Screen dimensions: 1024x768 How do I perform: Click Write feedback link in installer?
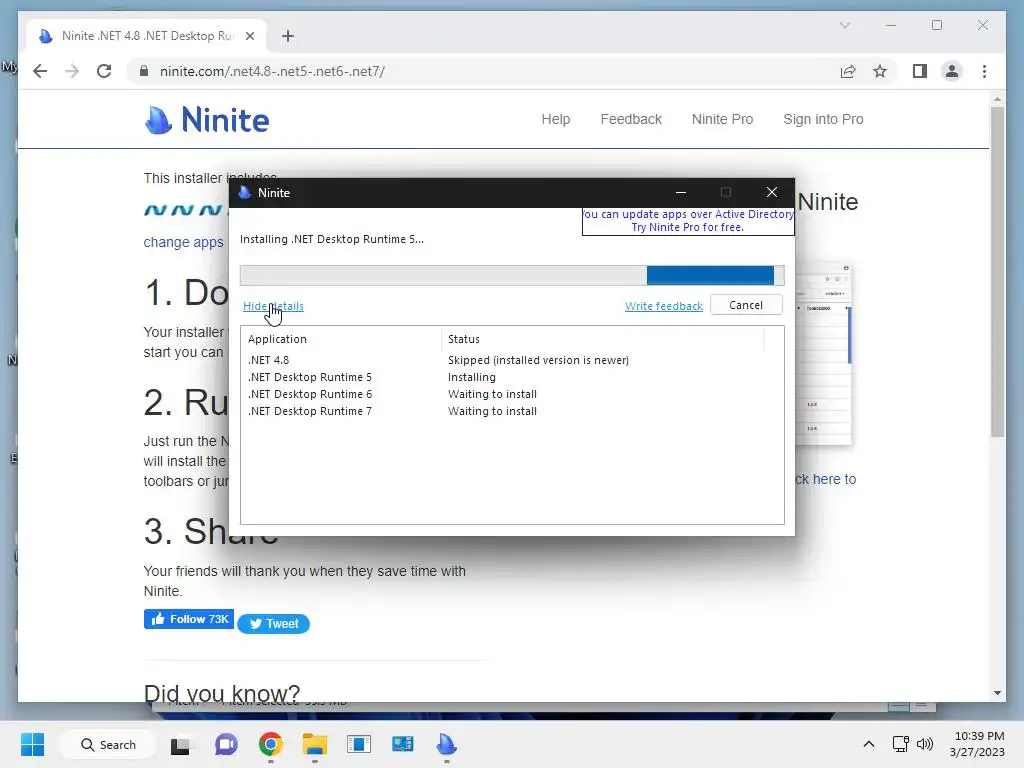(664, 306)
